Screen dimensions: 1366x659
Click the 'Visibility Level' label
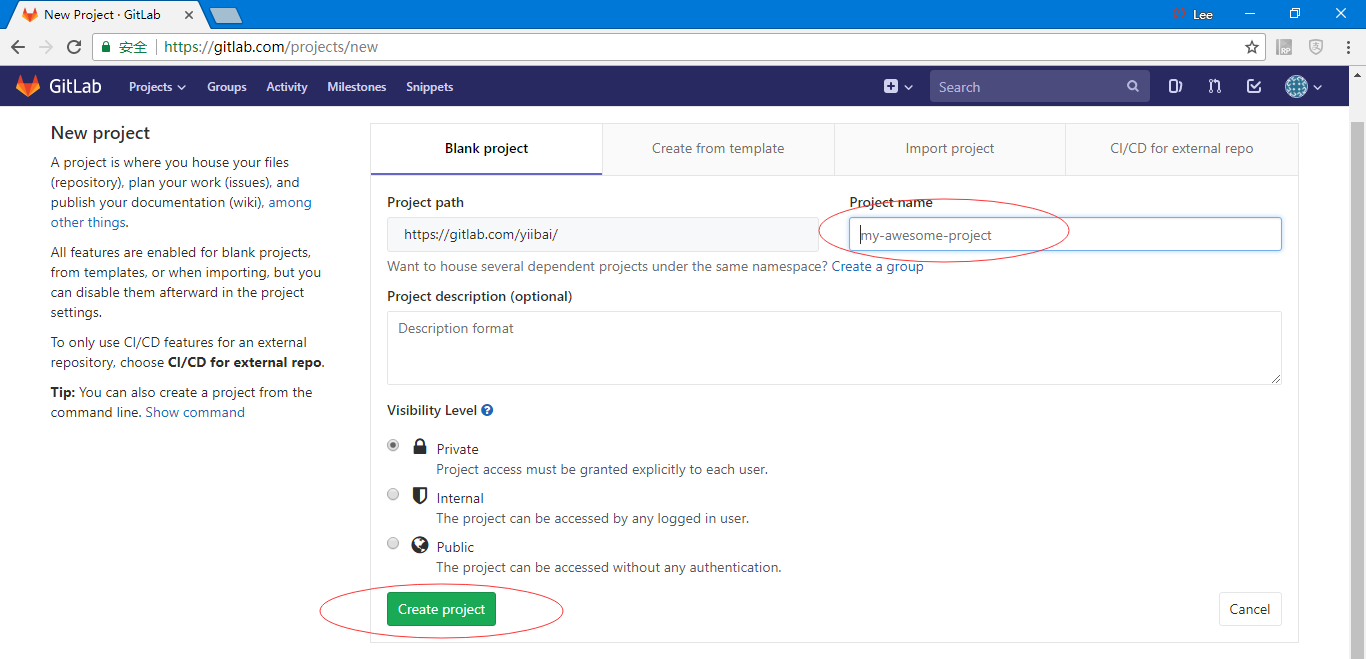tap(432, 410)
